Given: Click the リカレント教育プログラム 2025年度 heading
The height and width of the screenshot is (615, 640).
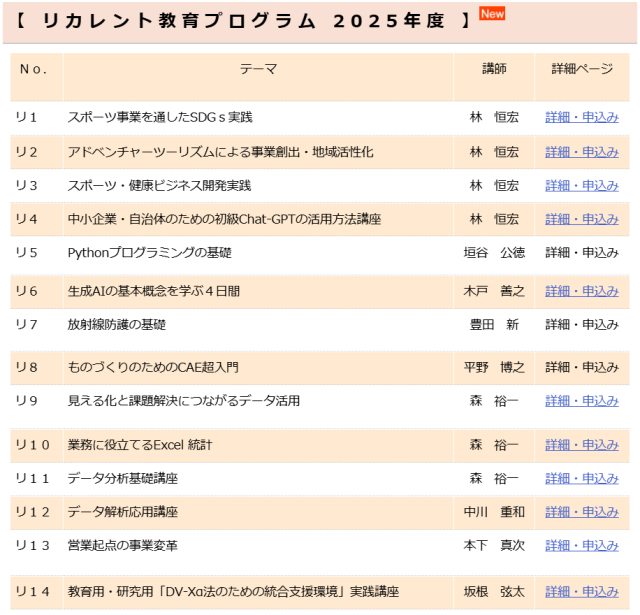Looking at the screenshot, I should 242,21.
